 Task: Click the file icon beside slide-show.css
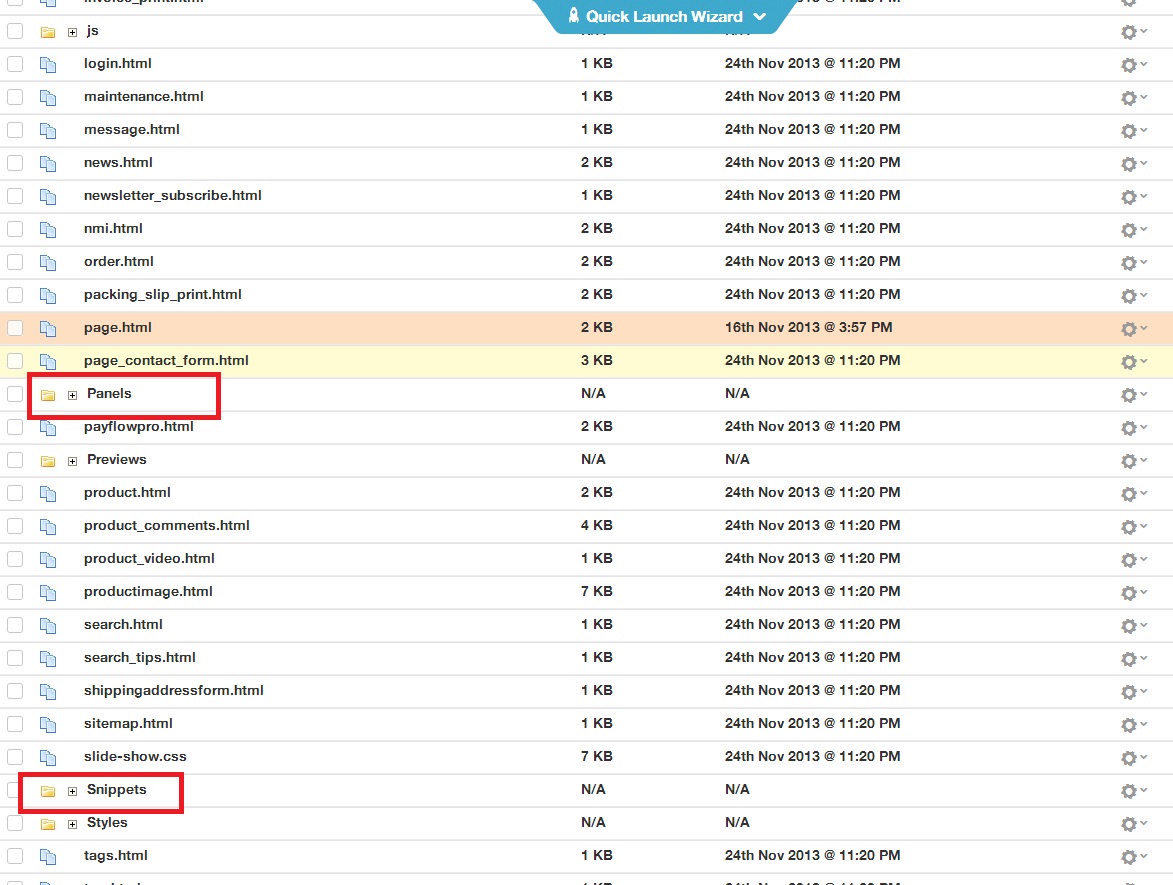(x=48, y=757)
